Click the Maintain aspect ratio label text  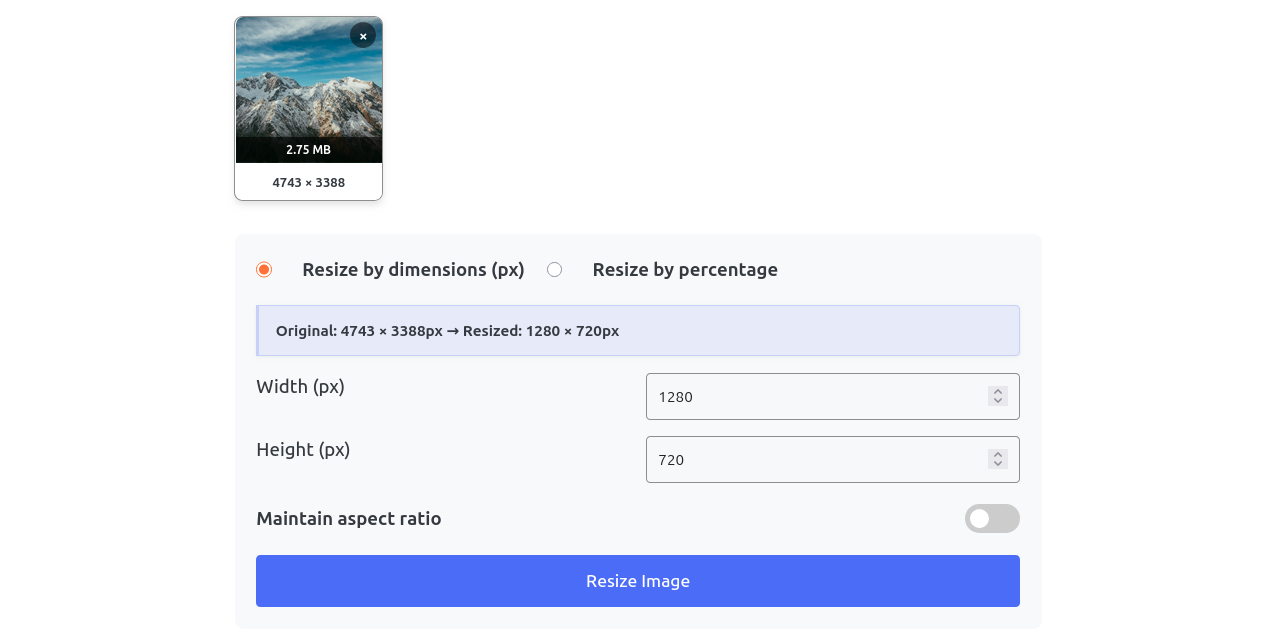click(x=348, y=518)
